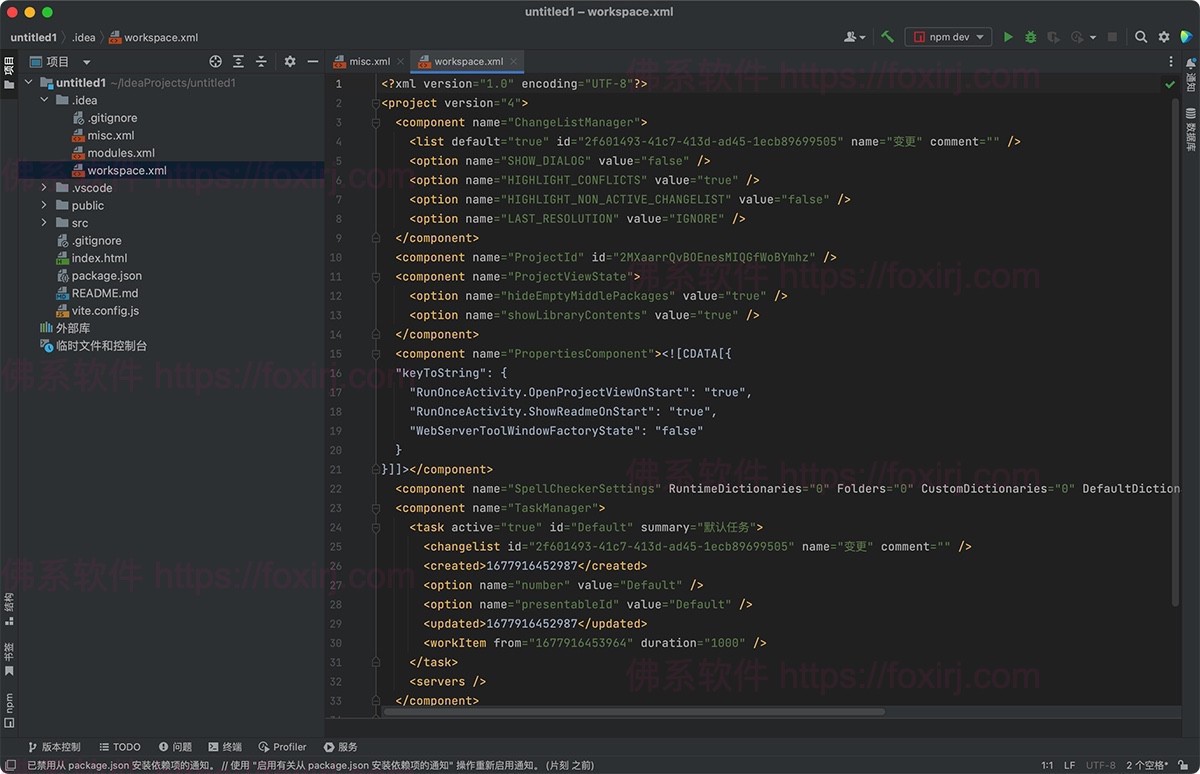Open the TODO tool window
The width and height of the screenshot is (1200, 774).
pyautogui.click(x=120, y=746)
